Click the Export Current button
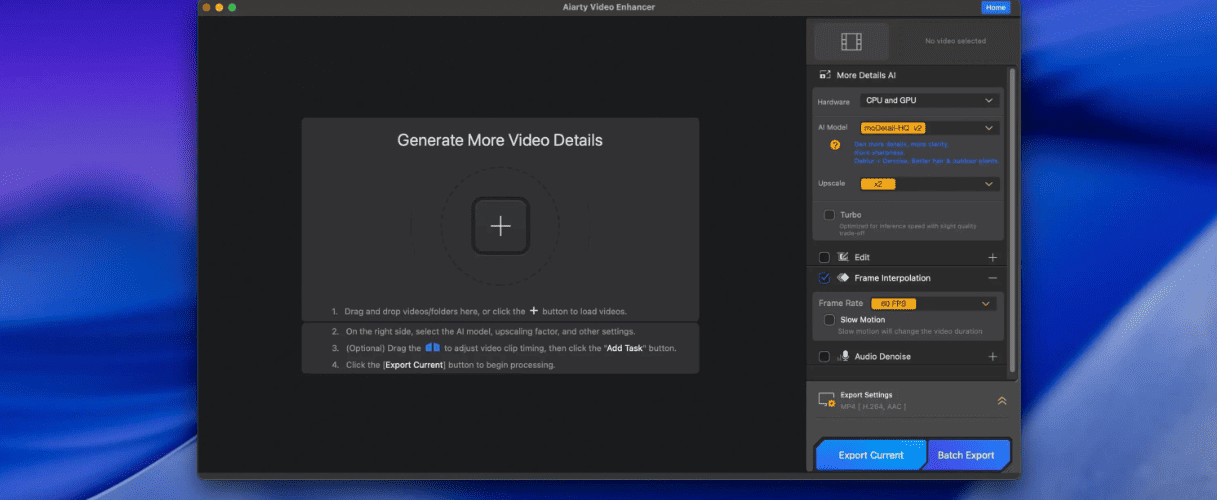Image resolution: width=1217 pixels, height=500 pixels. pos(871,455)
